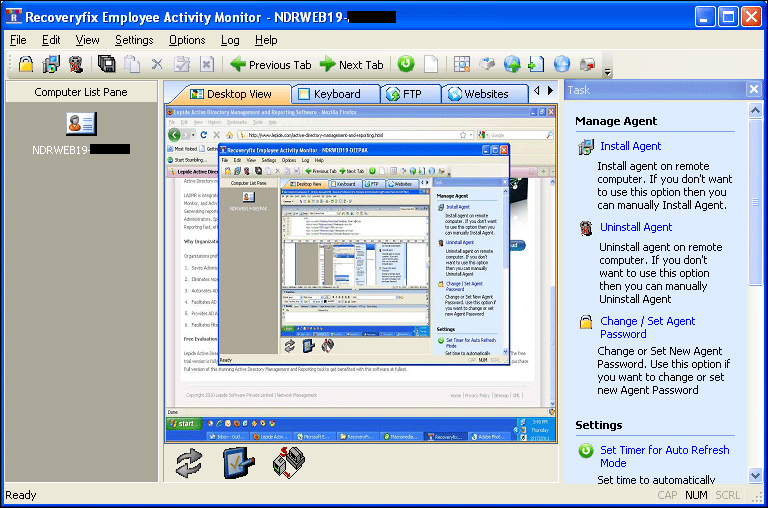Close the Task pane
Screen dimensions: 768x508
click(754, 90)
